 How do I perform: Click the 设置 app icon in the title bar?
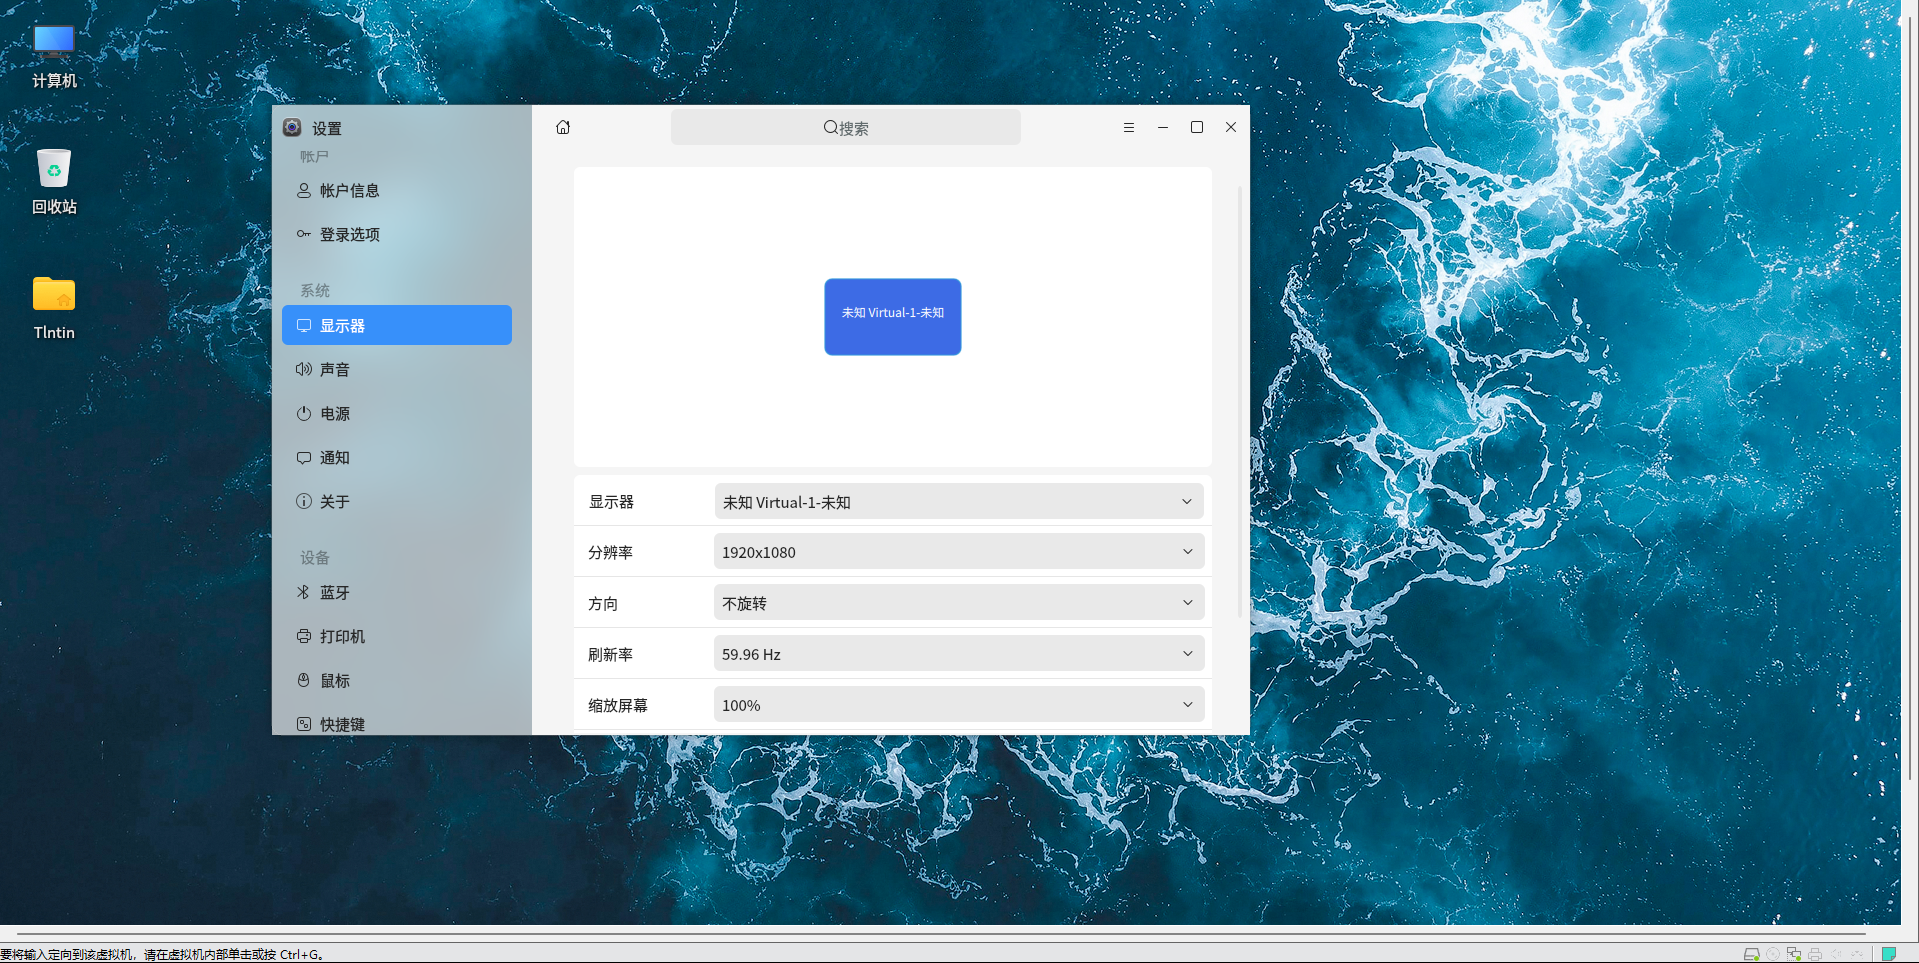pos(292,127)
